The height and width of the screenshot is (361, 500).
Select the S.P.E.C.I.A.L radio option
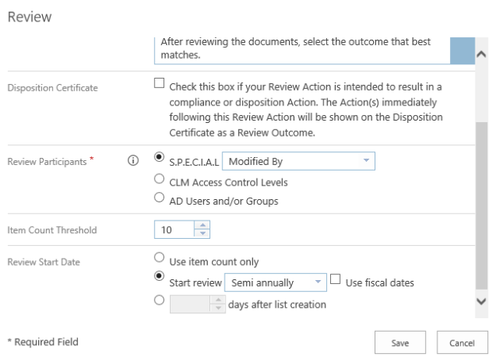[159, 157]
